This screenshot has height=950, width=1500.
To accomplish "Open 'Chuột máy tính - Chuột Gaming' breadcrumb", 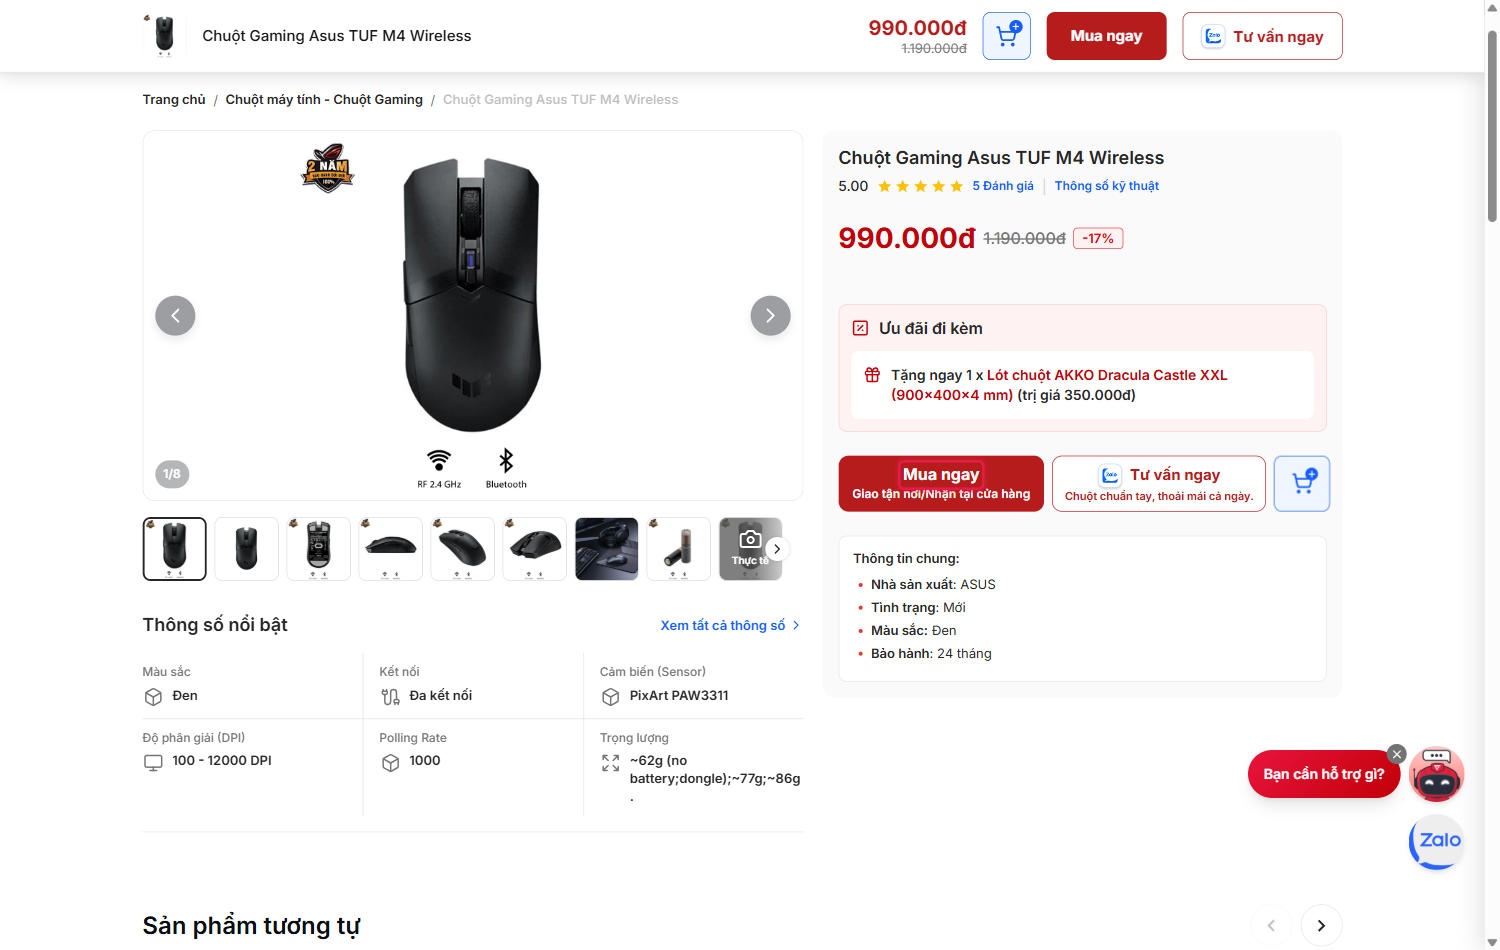I will [x=324, y=99].
